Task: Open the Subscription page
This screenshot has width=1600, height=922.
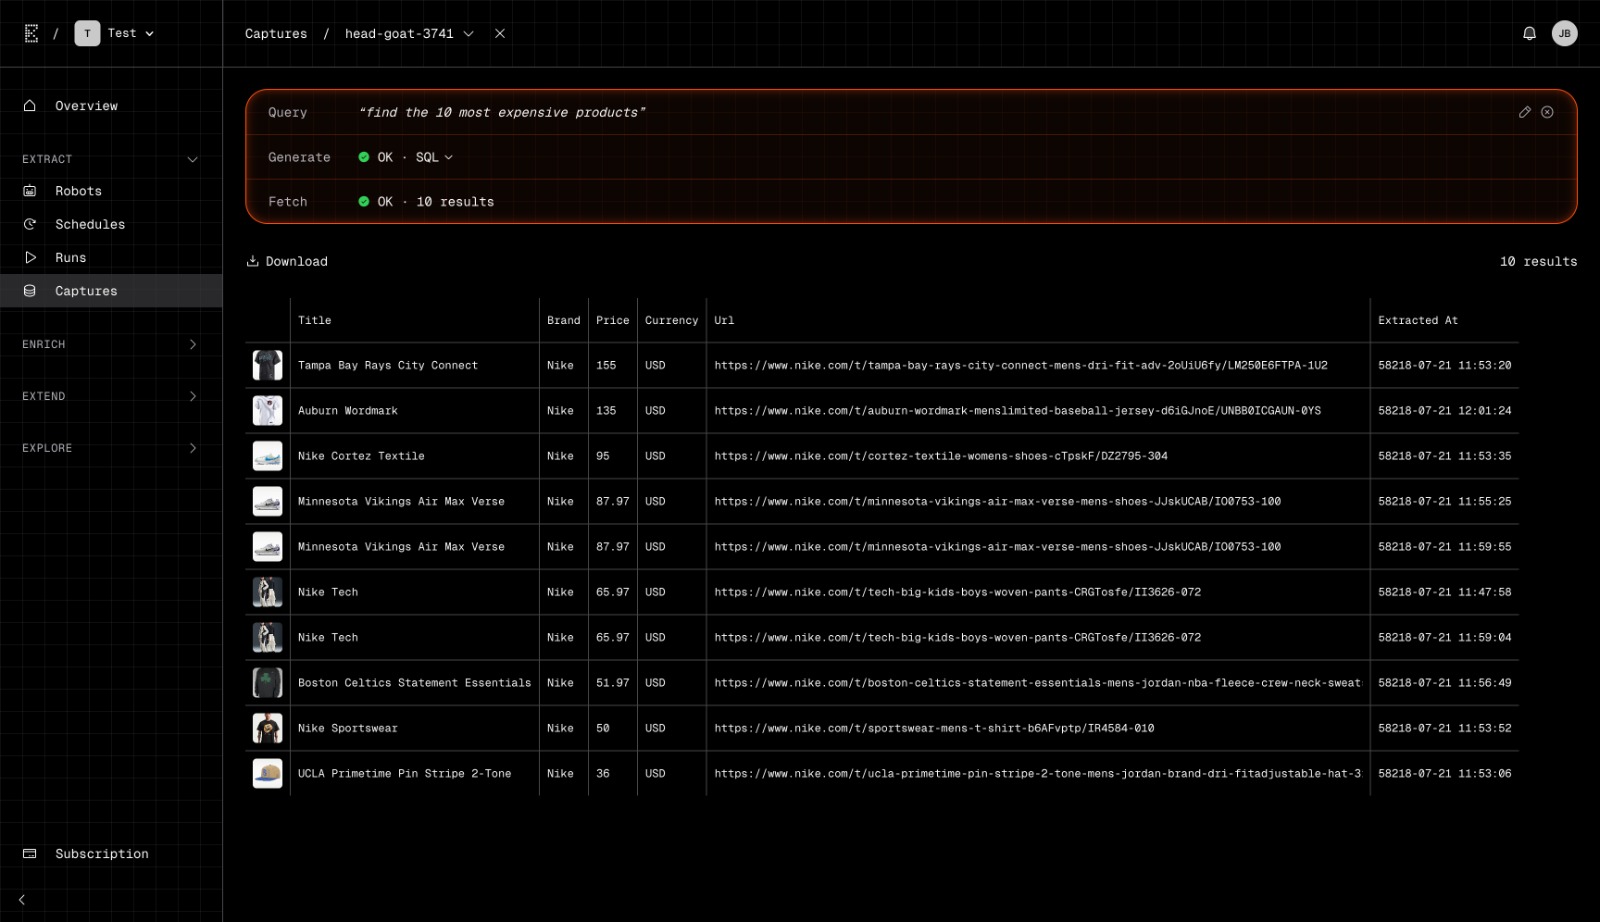Action: (101, 853)
